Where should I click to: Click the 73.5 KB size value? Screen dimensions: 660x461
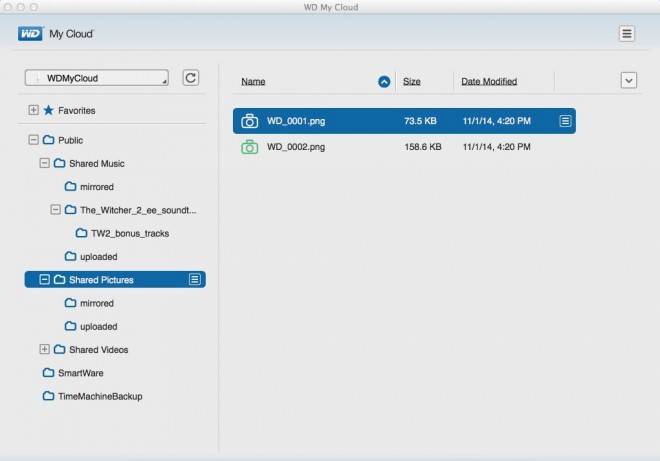[x=420, y=121]
